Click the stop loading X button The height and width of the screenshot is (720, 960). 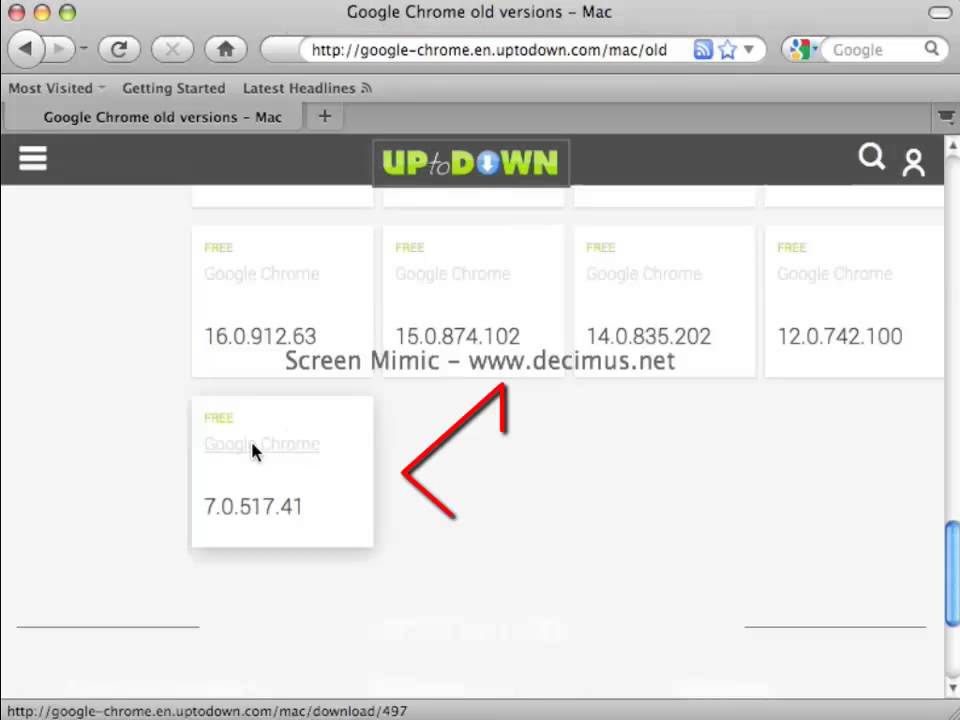coord(172,49)
